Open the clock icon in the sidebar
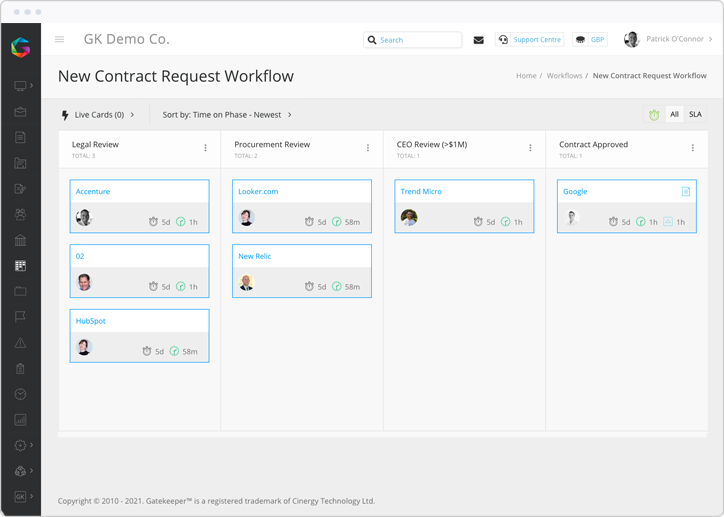The image size is (724, 517). (20, 394)
